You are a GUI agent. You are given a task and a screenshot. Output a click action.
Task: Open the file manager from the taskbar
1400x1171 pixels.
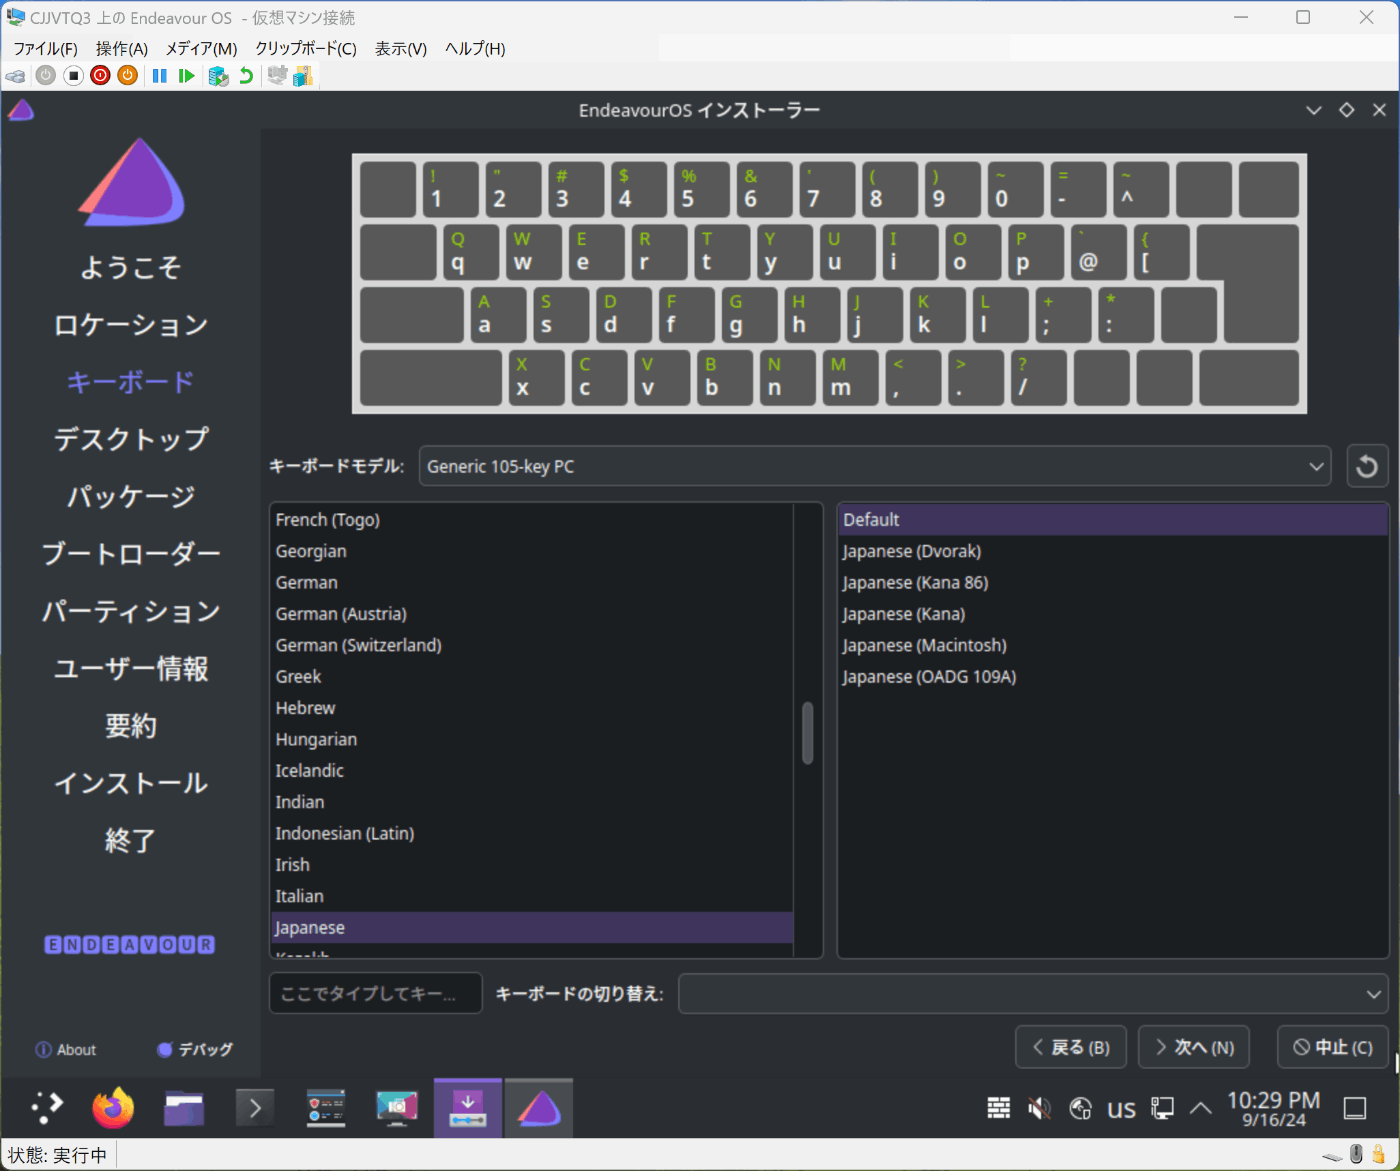(x=184, y=1108)
